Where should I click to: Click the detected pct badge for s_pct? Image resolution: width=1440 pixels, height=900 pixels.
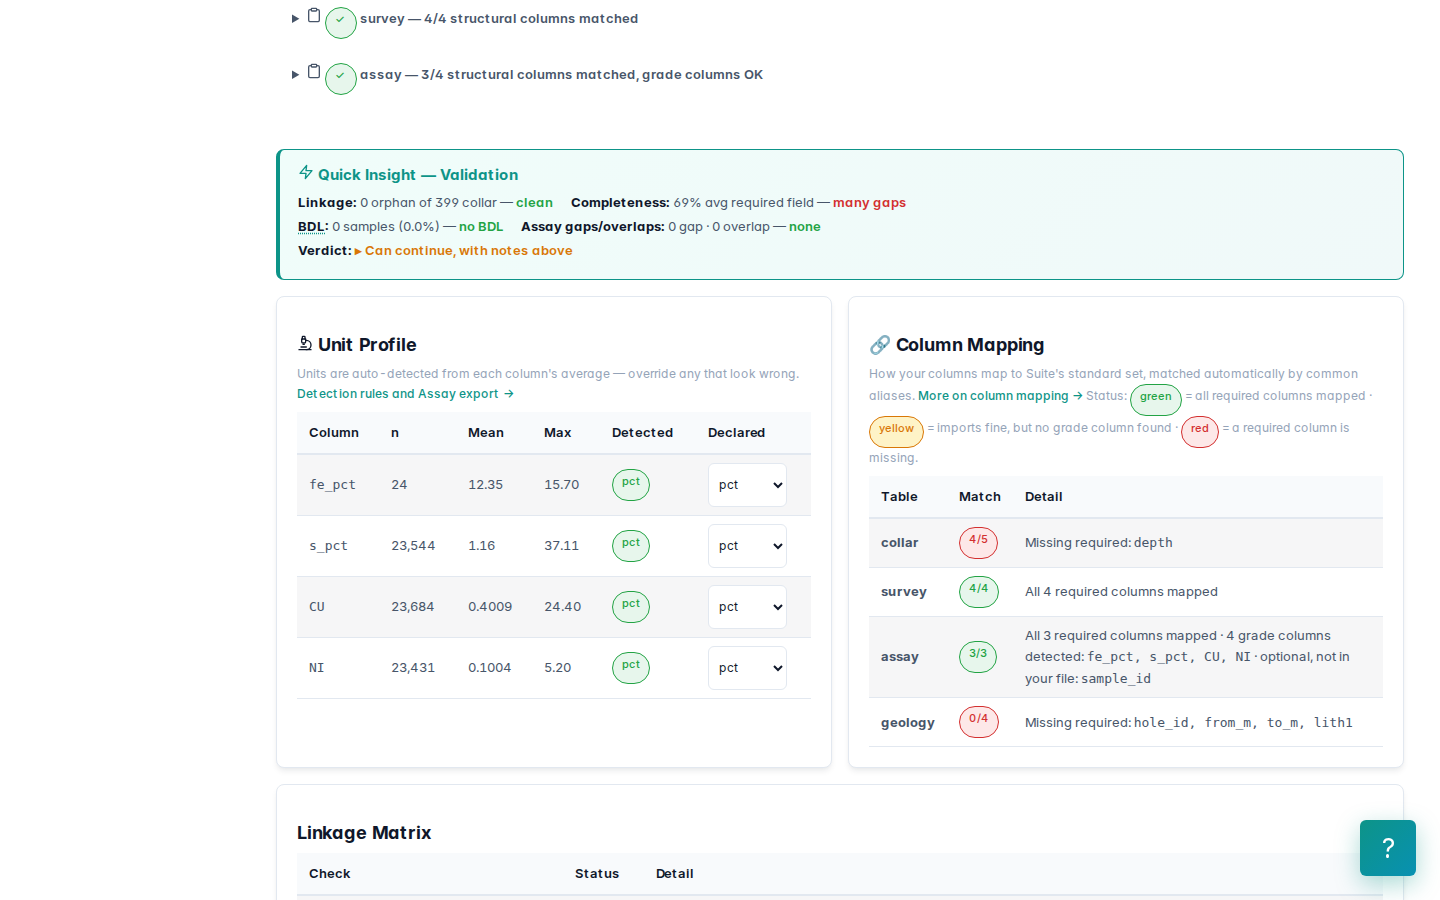point(631,546)
